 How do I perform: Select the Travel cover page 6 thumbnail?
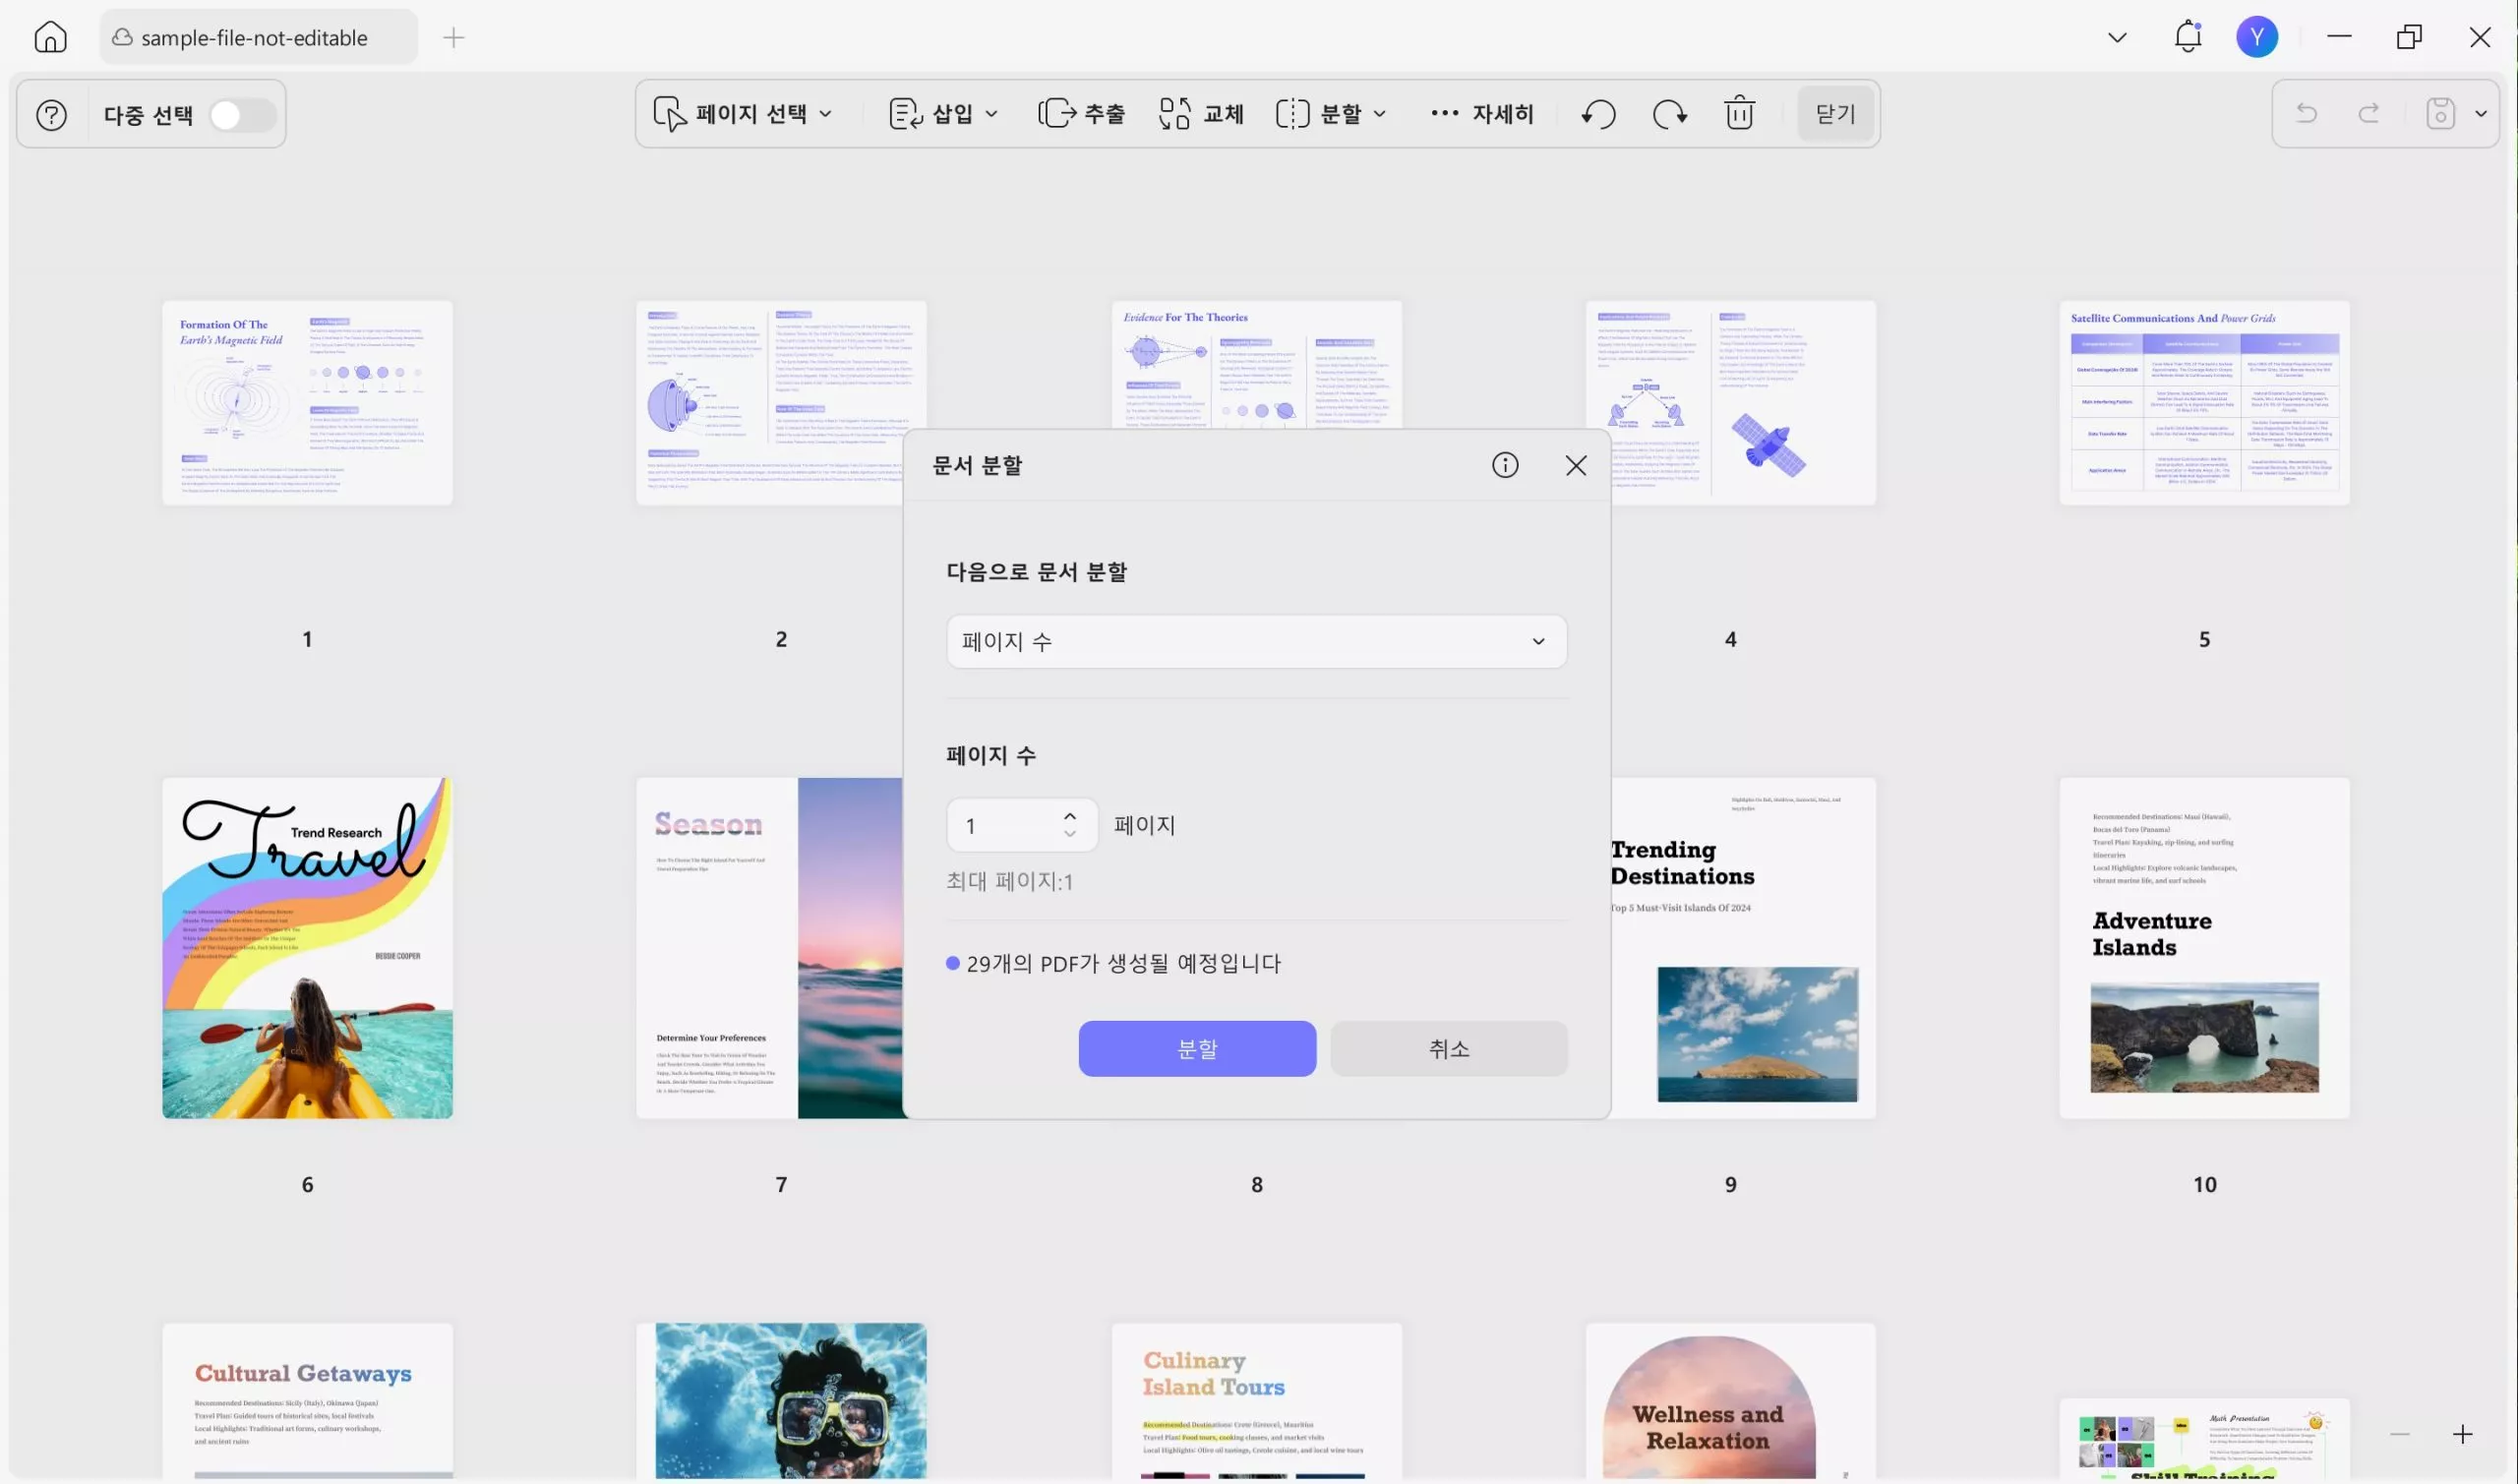(307, 948)
